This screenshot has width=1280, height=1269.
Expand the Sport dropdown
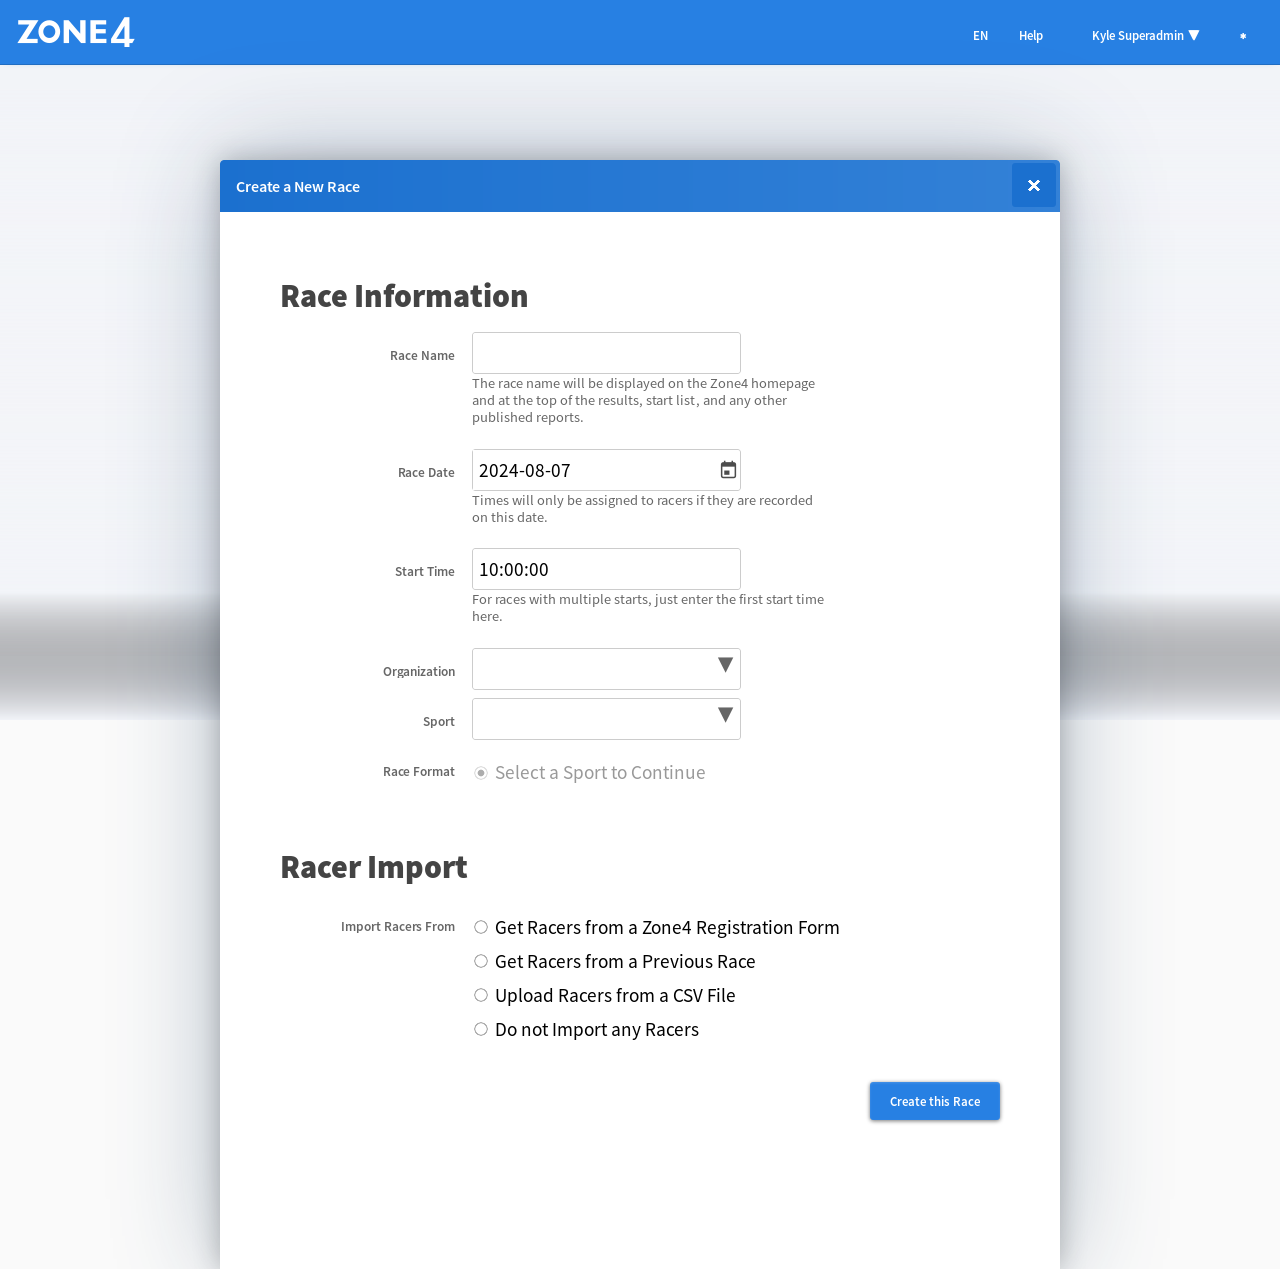click(x=606, y=719)
